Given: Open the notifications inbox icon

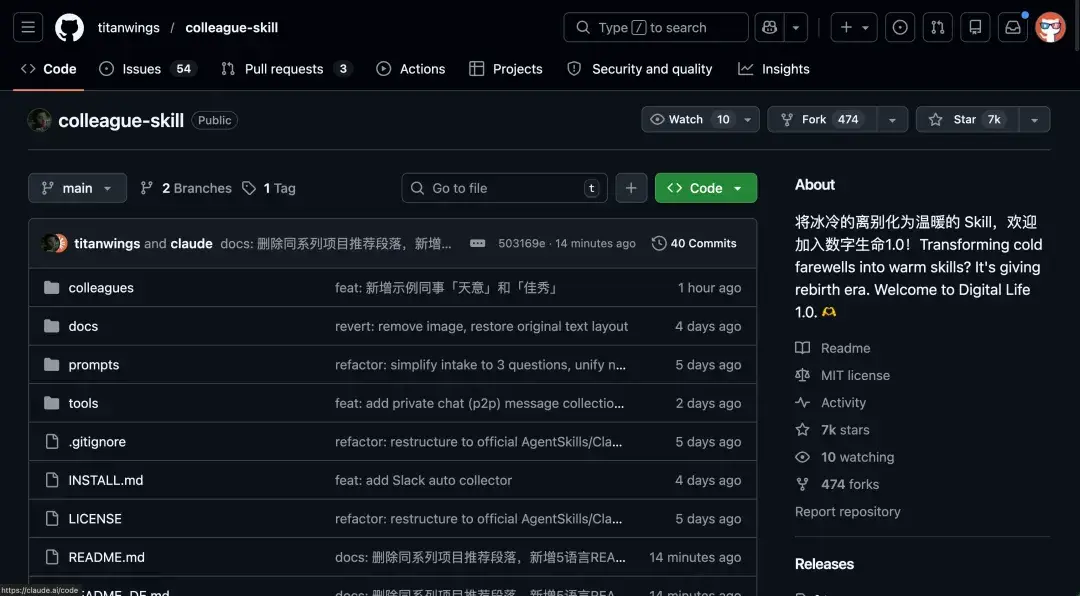Looking at the screenshot, I should pos(1013,28).
